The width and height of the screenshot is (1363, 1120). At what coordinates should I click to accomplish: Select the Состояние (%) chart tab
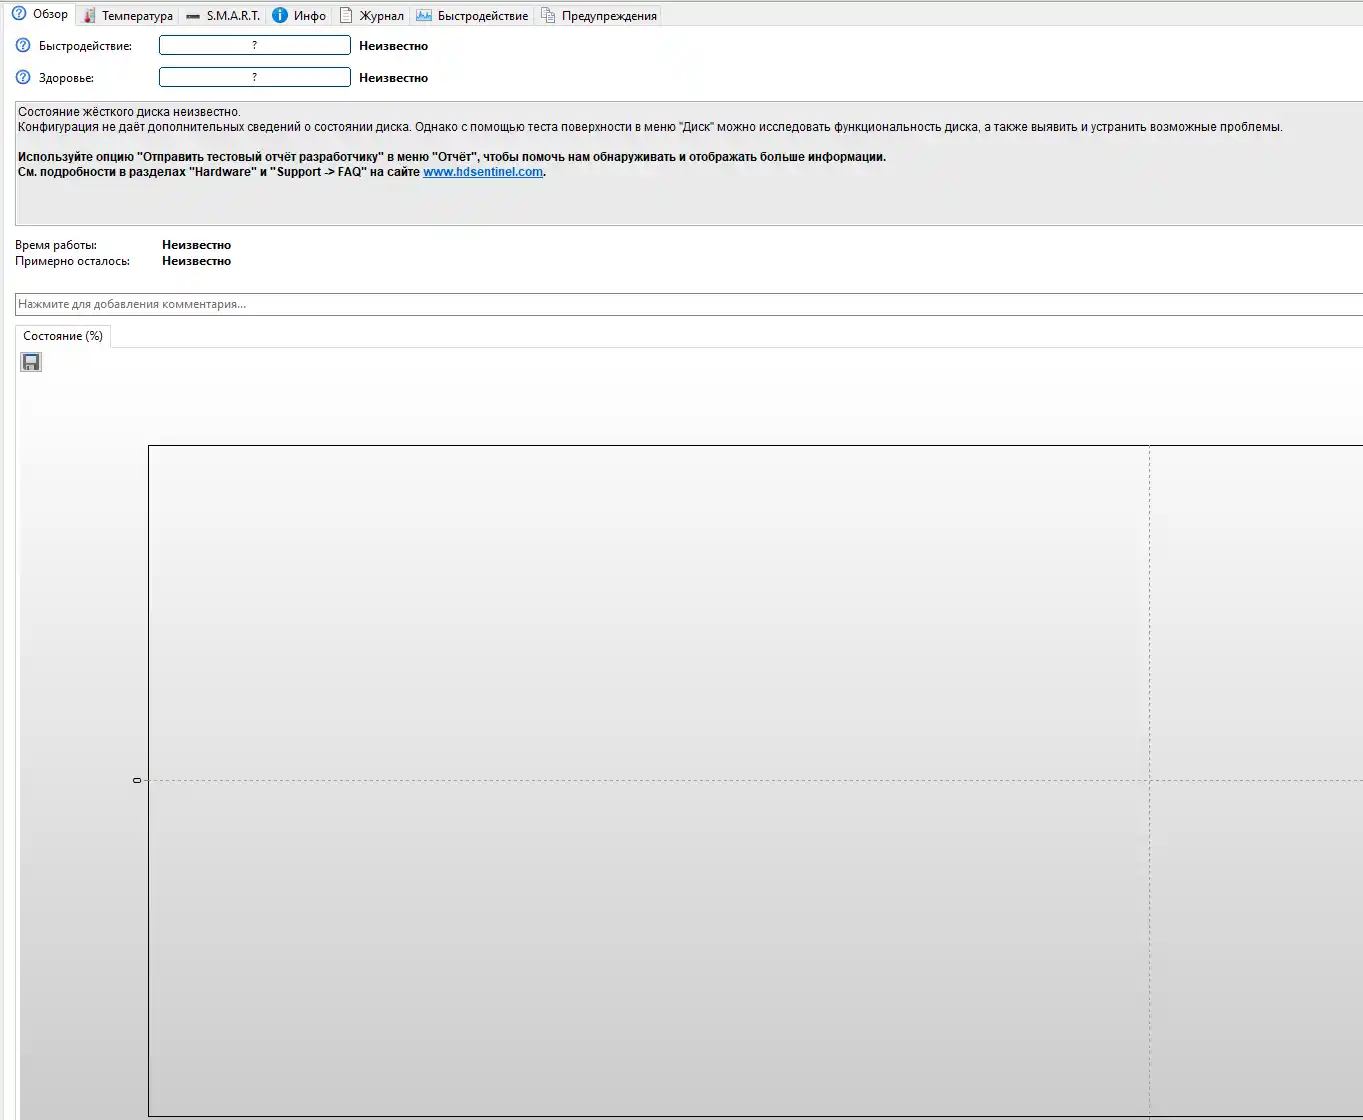click(63, 336)
